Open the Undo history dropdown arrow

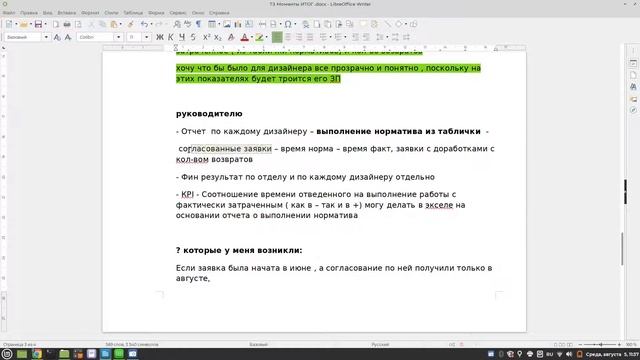[151, 24]
